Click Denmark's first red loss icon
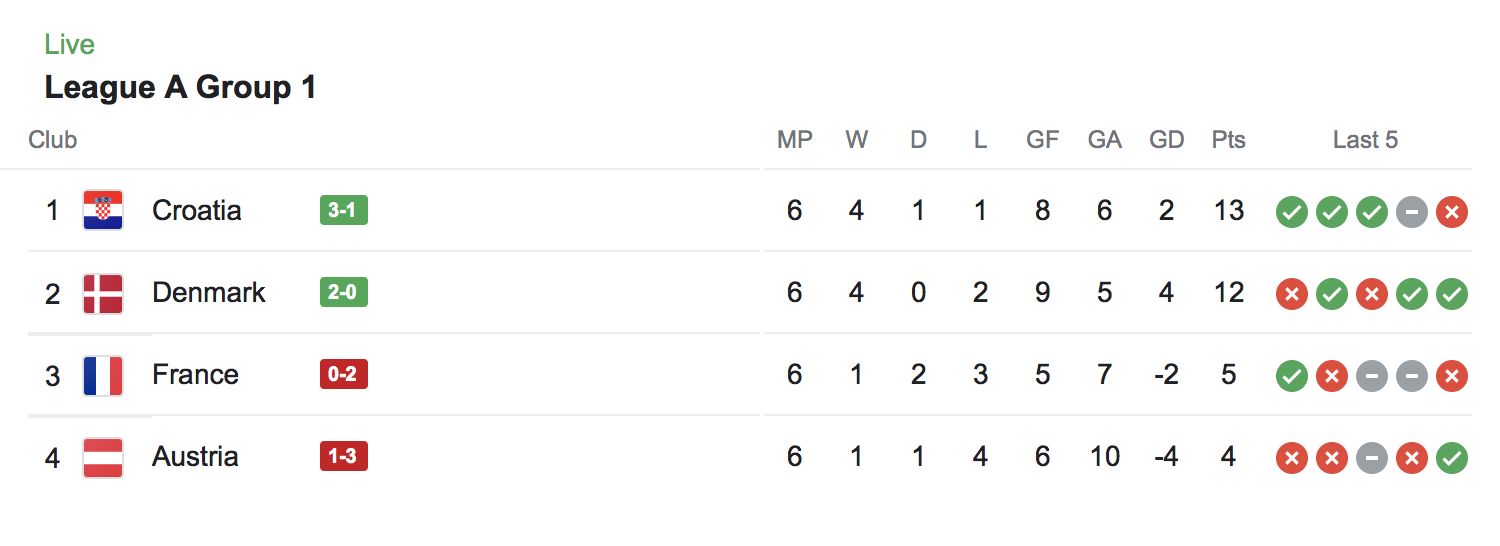The image size is (1500, 546). point(1291,294)
